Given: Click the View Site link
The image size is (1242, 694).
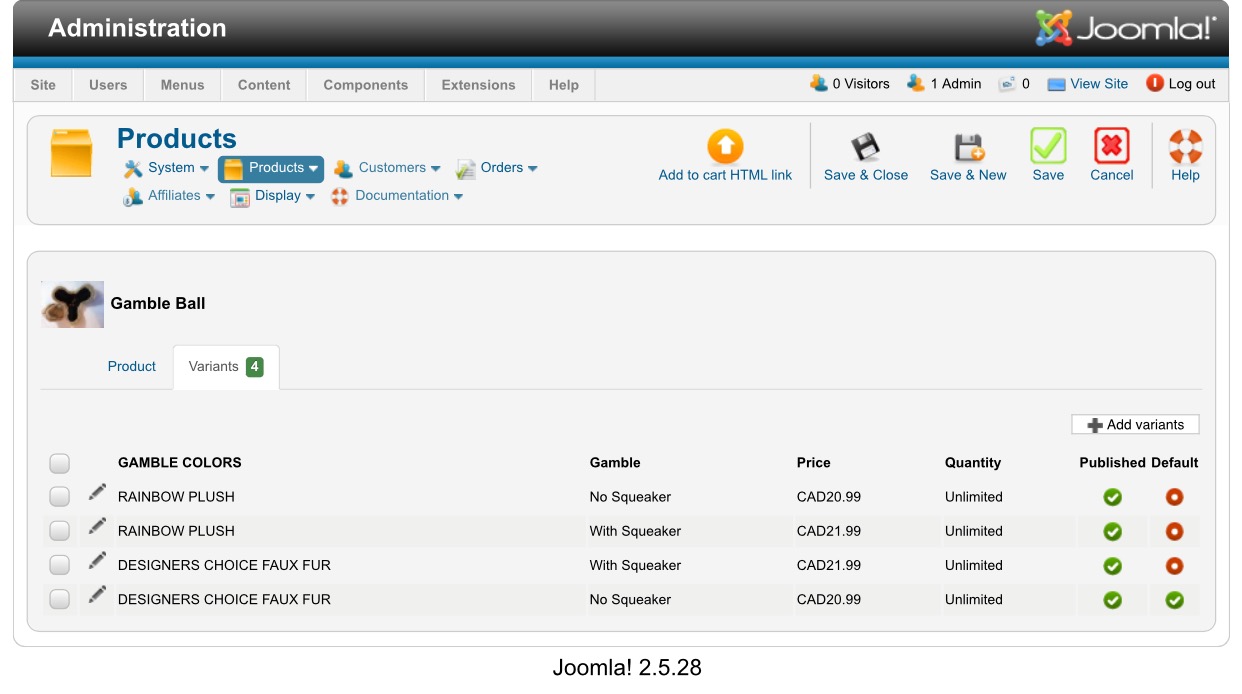Looking at the screenshot, I should [1099, 84].
